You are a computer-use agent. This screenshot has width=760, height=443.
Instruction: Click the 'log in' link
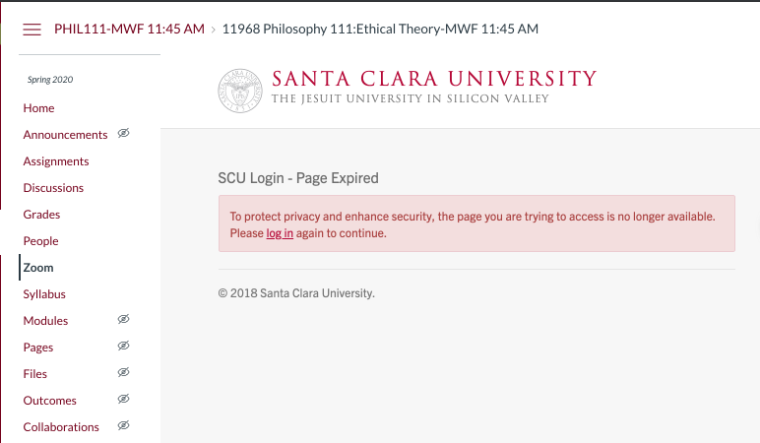point(279,233)
